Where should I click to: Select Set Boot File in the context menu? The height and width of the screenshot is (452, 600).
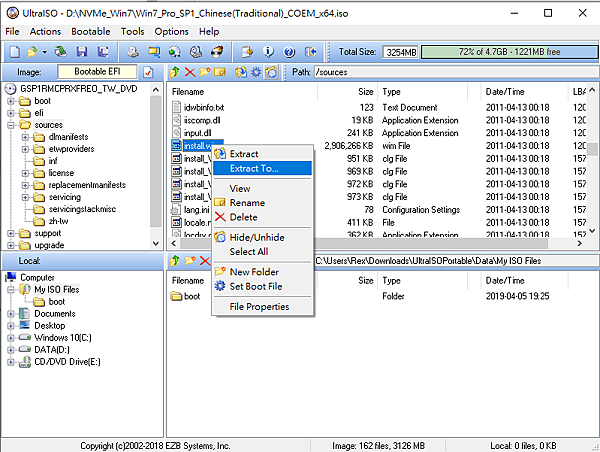click(x=262, y=286)
